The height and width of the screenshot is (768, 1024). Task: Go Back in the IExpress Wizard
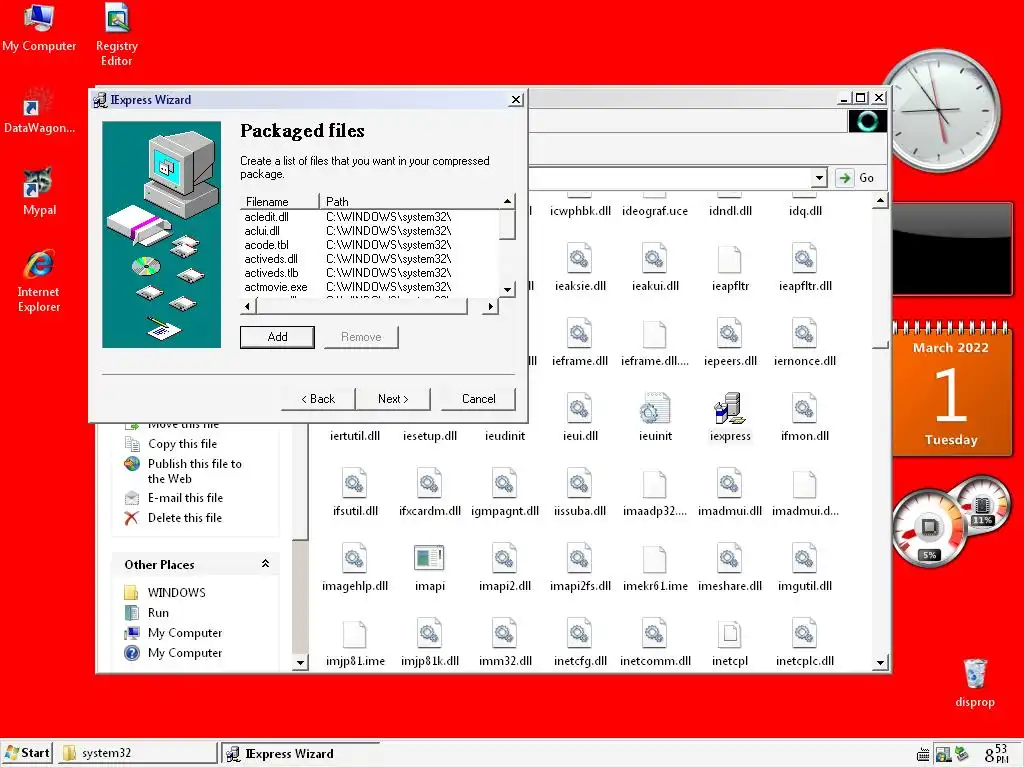tap(318, 399)
